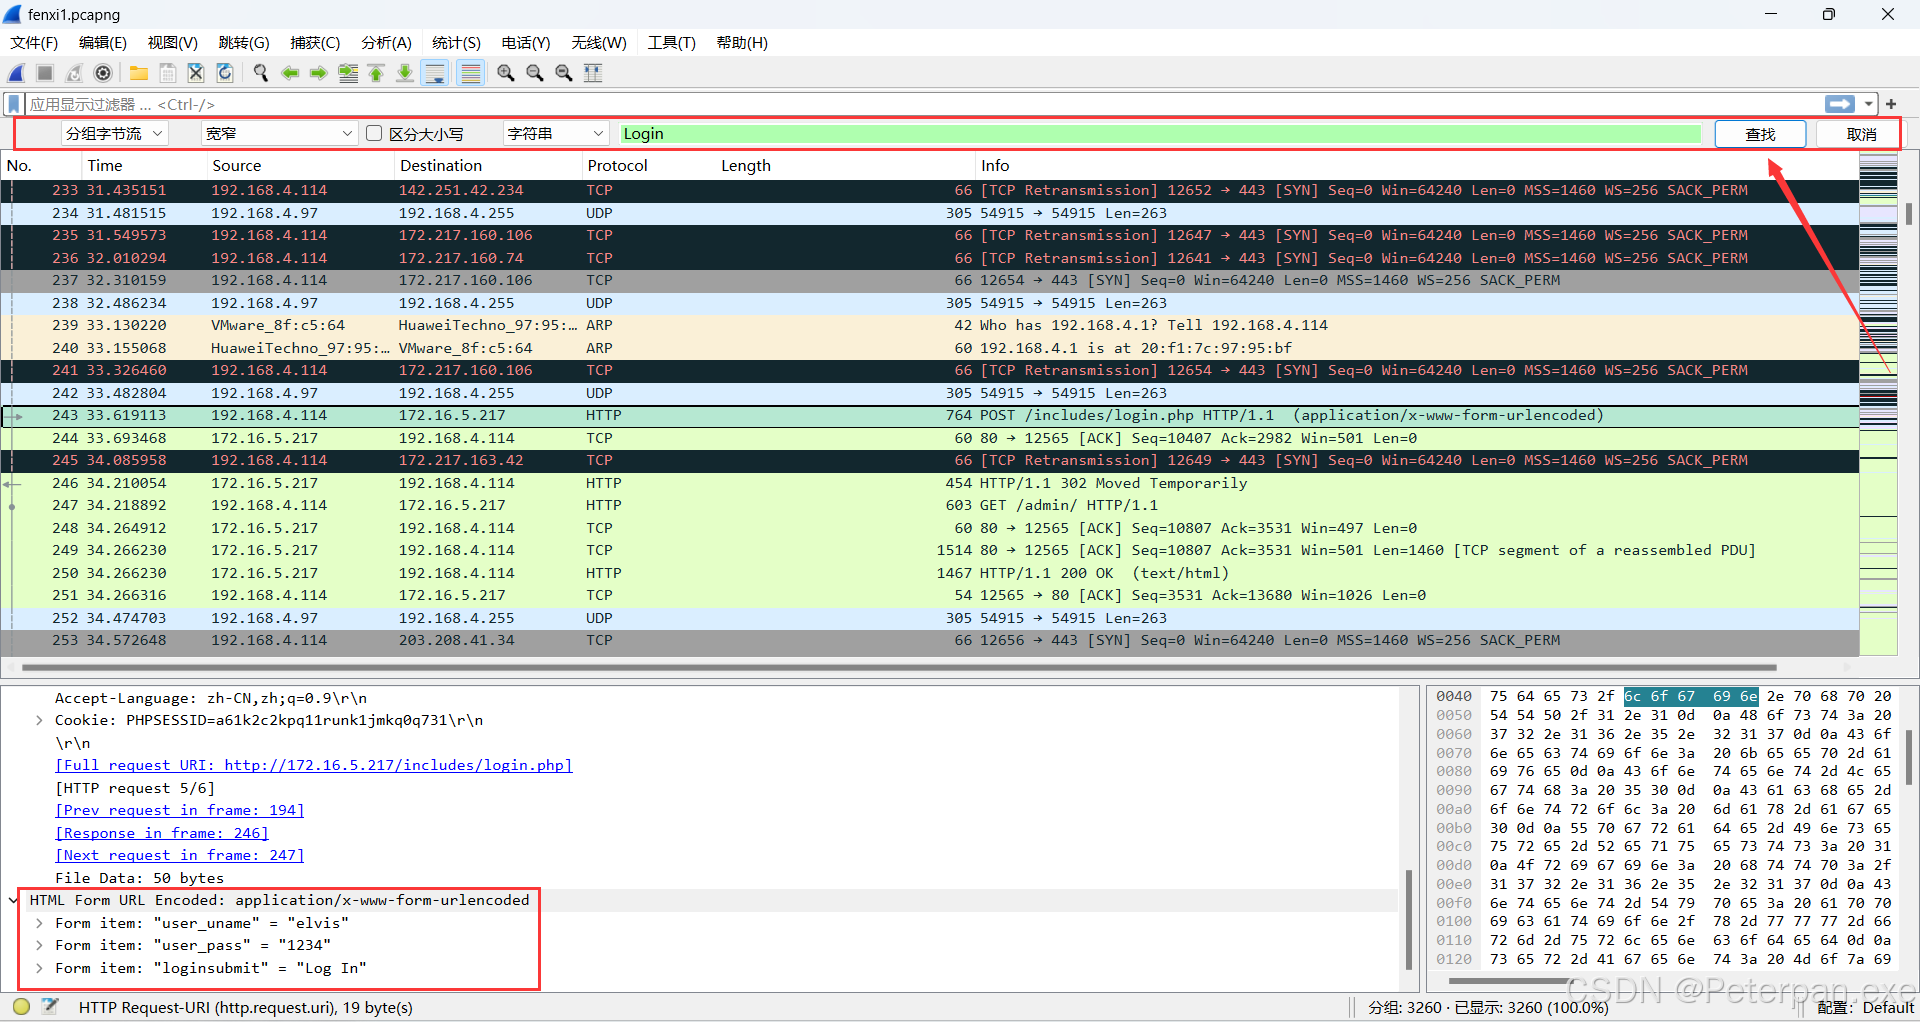Go forward in packet history arrow
Viewport: 1920px width, 1022px height.
point(319,73)
